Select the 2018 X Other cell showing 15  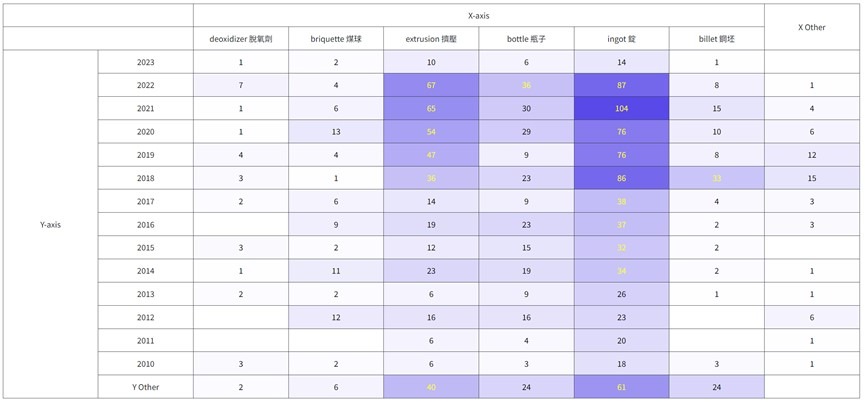811,178
